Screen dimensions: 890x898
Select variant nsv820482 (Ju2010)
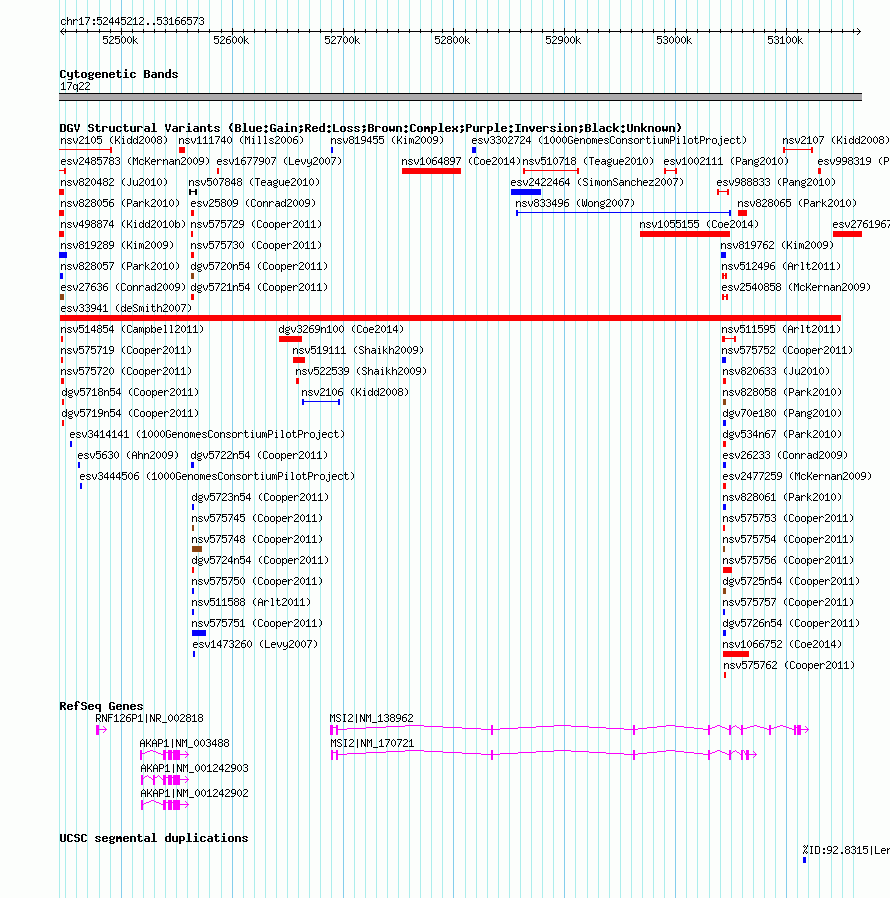pyautogui.click(x=114, y=182)
